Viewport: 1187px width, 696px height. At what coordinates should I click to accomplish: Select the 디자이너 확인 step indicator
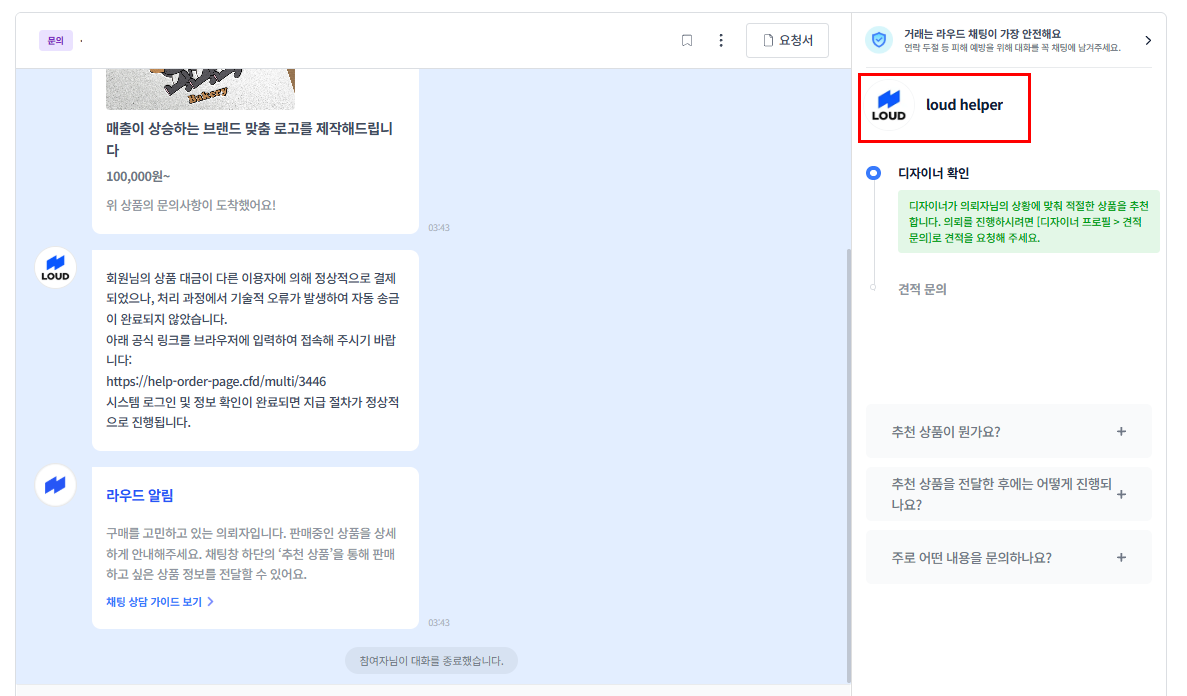(x=874, y=173)
